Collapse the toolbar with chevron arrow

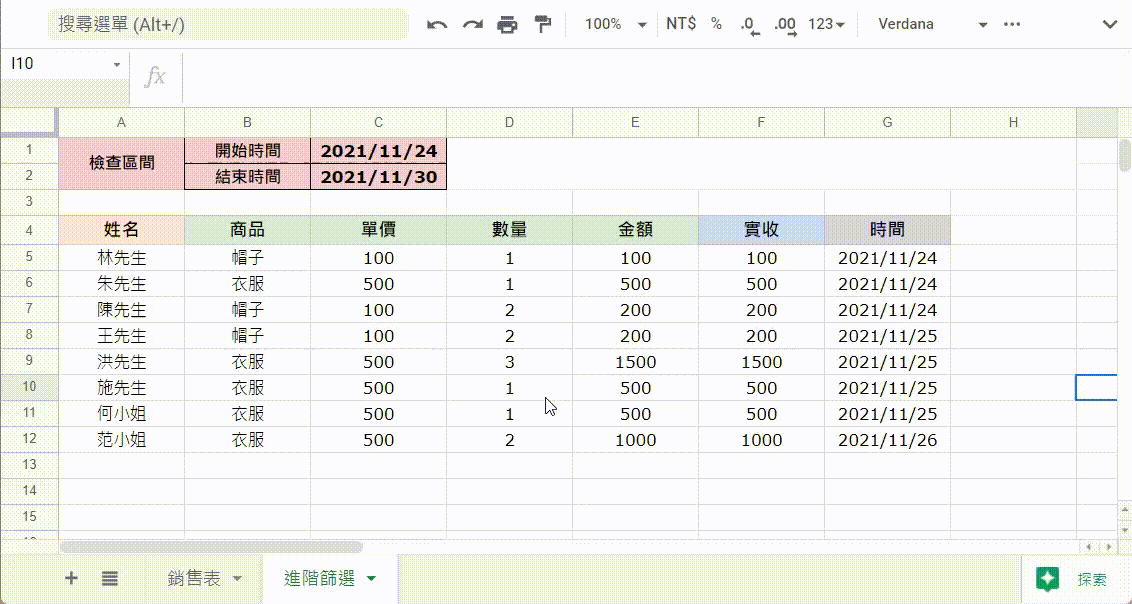pos(1108,24)
